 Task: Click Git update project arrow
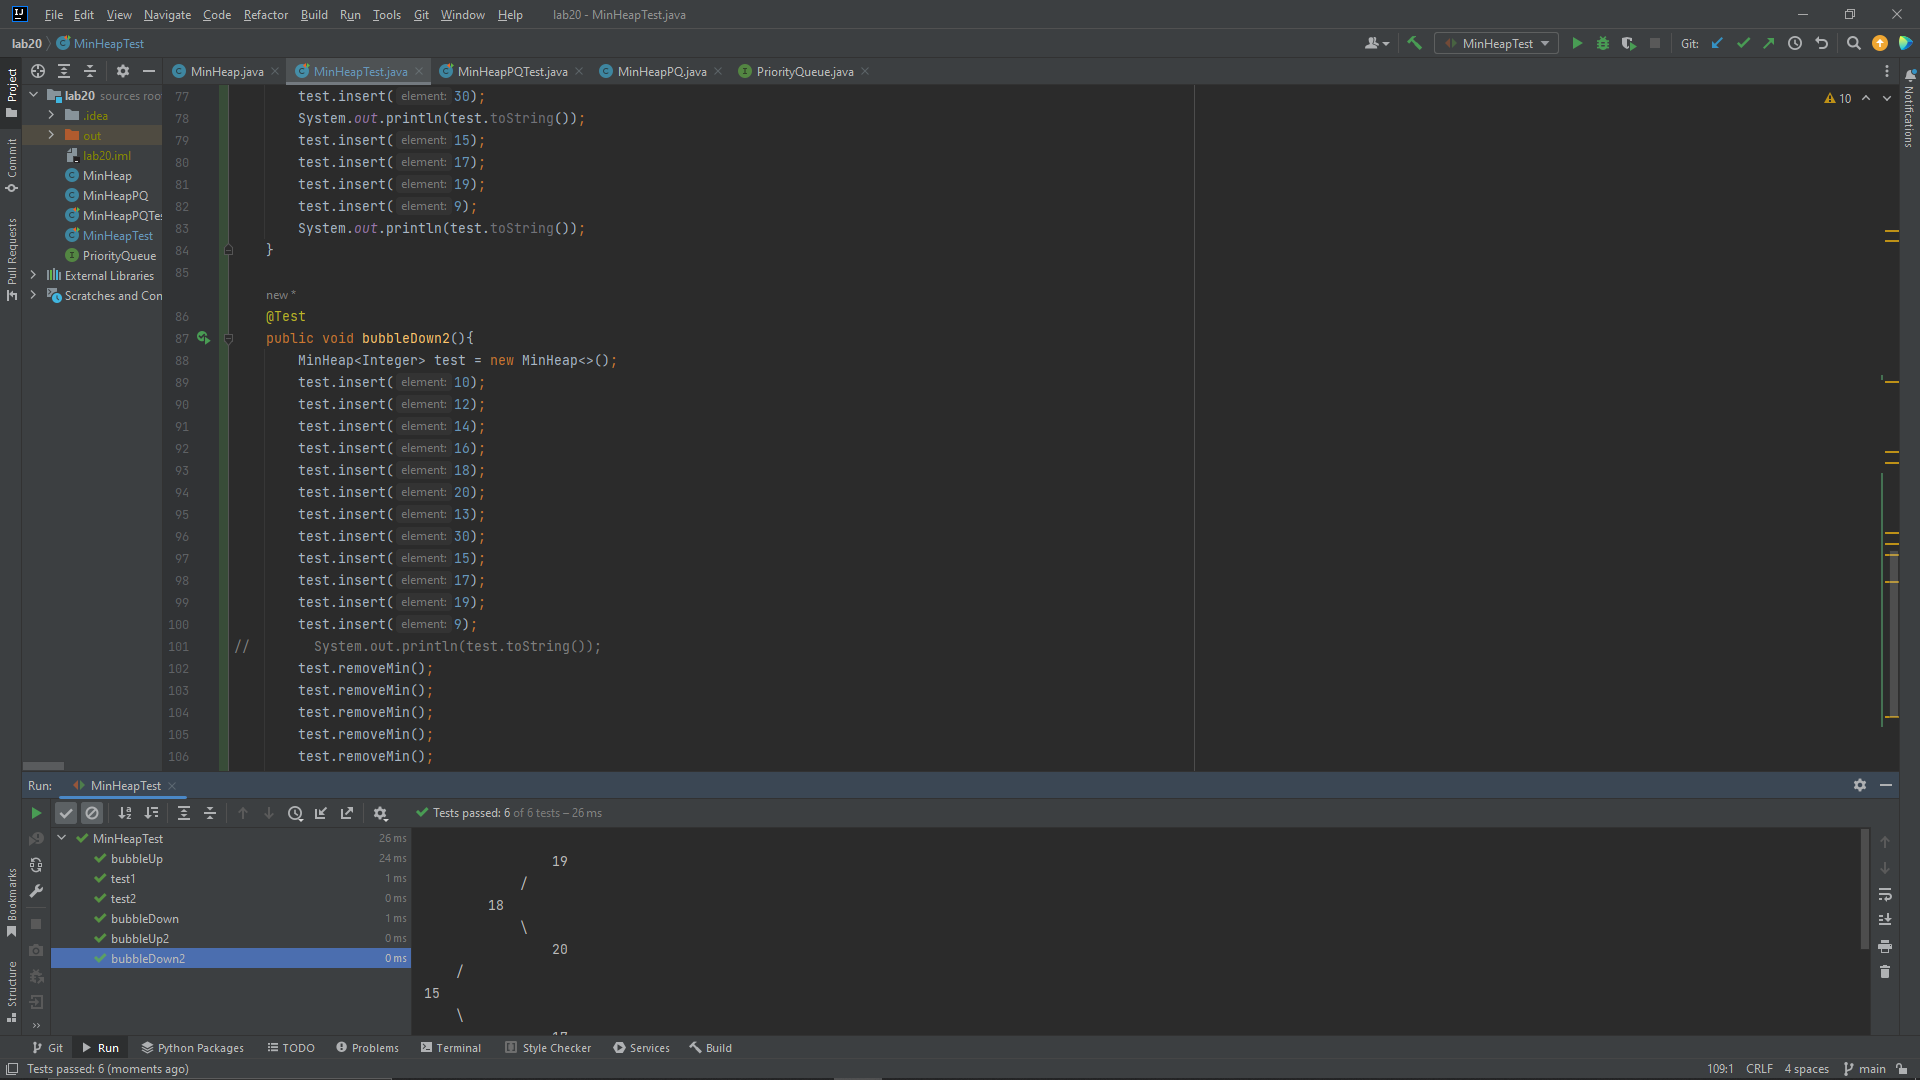tap(1717, 43)
